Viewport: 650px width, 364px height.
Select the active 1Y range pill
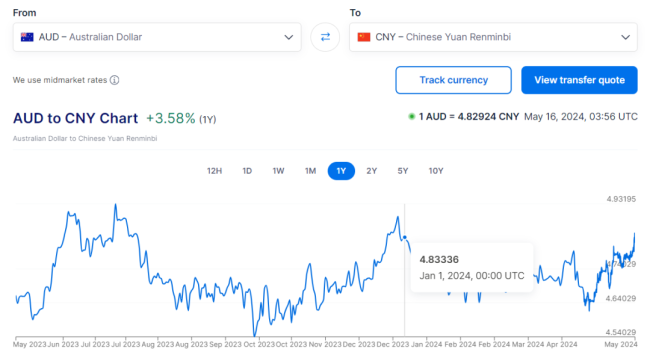(341, 171)
